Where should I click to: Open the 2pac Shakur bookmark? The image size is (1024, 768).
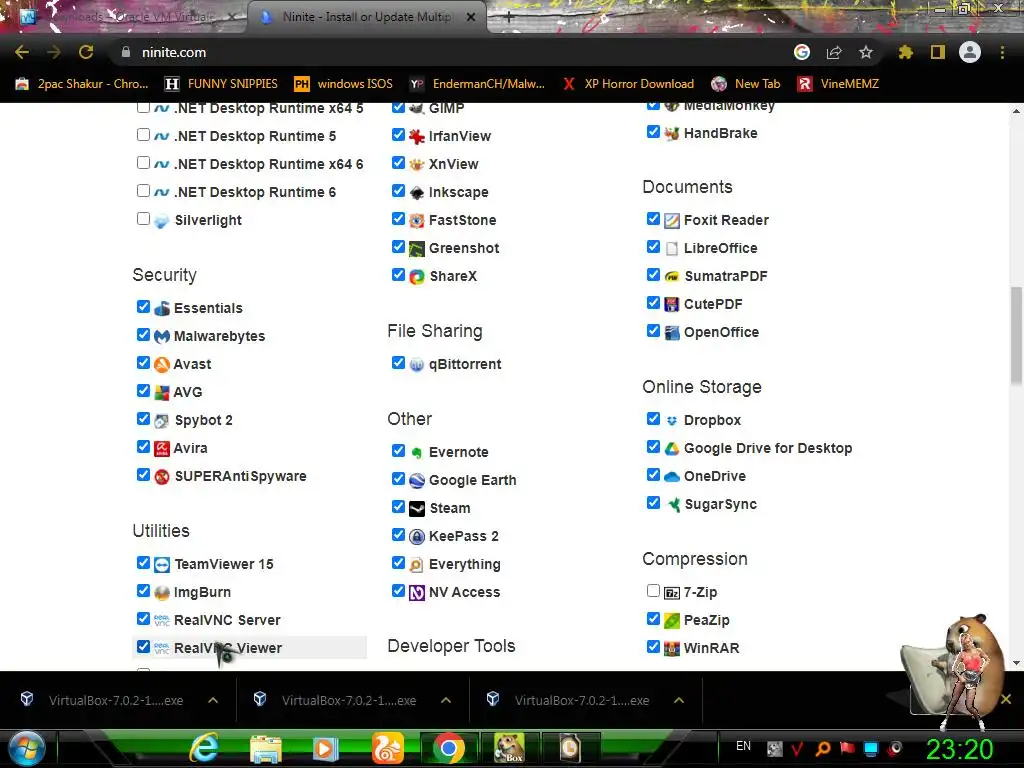[x=82, y=84]
